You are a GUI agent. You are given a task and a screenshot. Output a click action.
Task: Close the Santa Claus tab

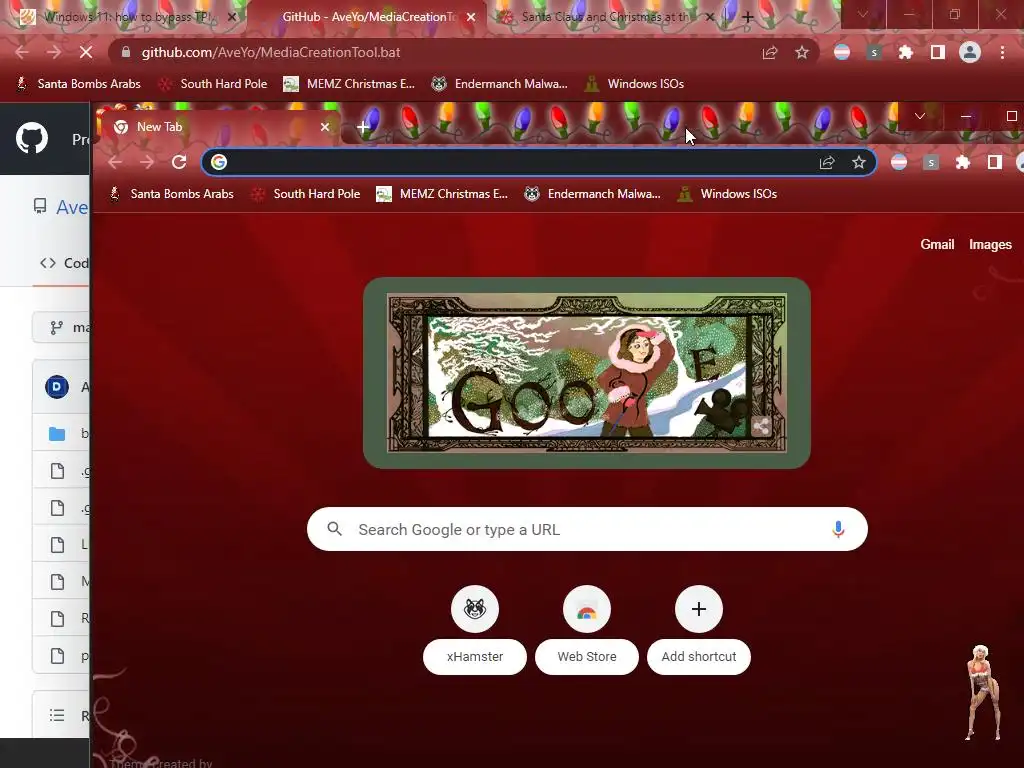pyautogui.click(x=710, y=17)
